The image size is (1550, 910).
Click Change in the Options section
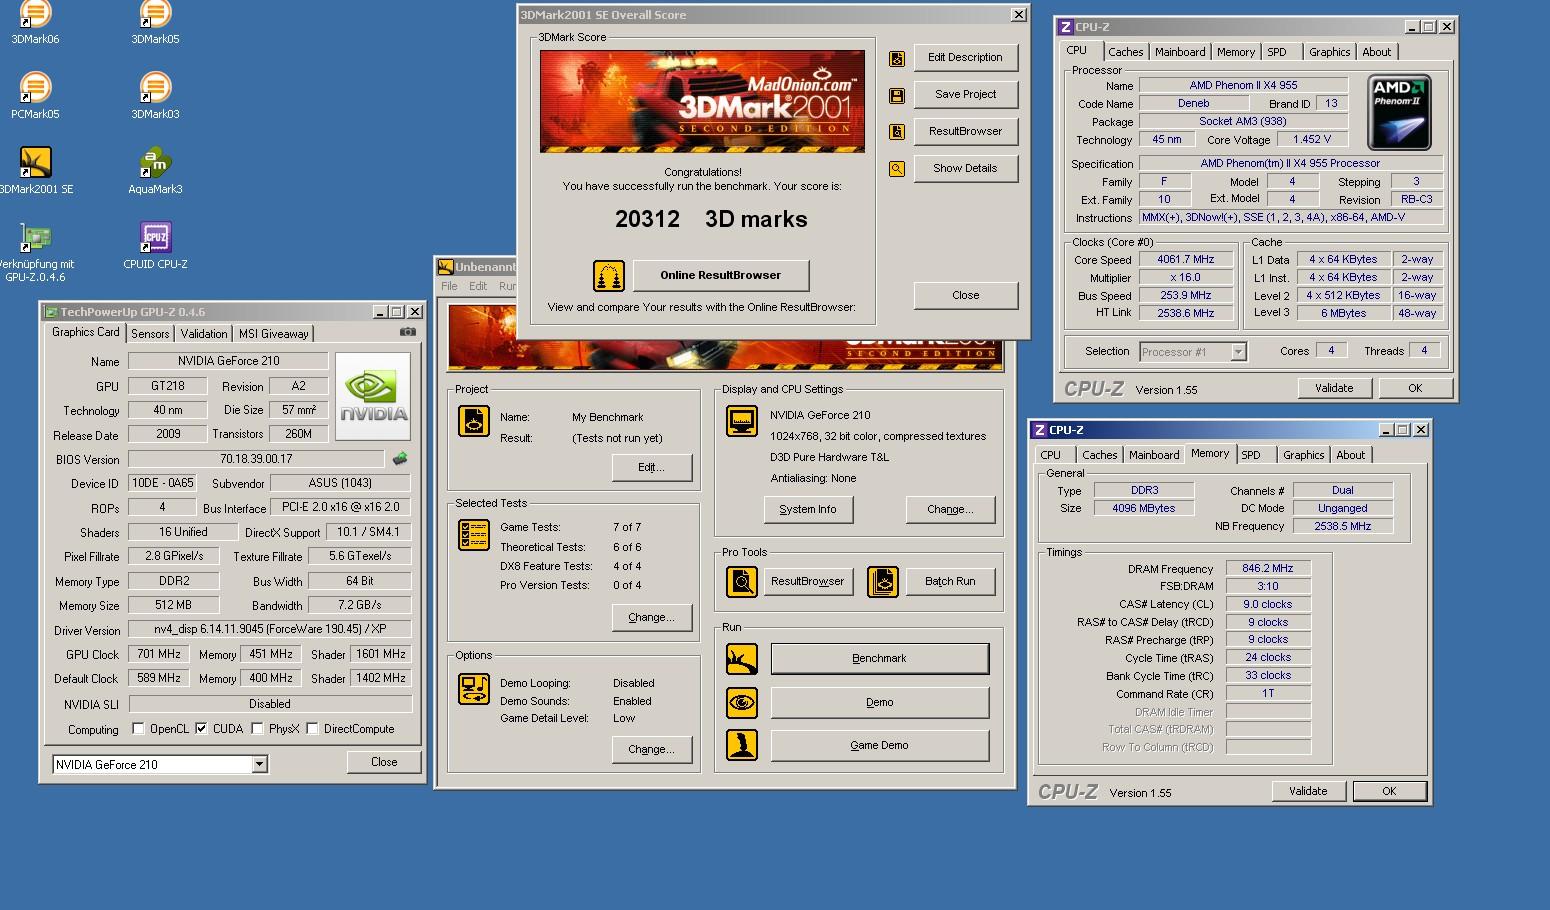pyautogui.click(x=651, y=749)
